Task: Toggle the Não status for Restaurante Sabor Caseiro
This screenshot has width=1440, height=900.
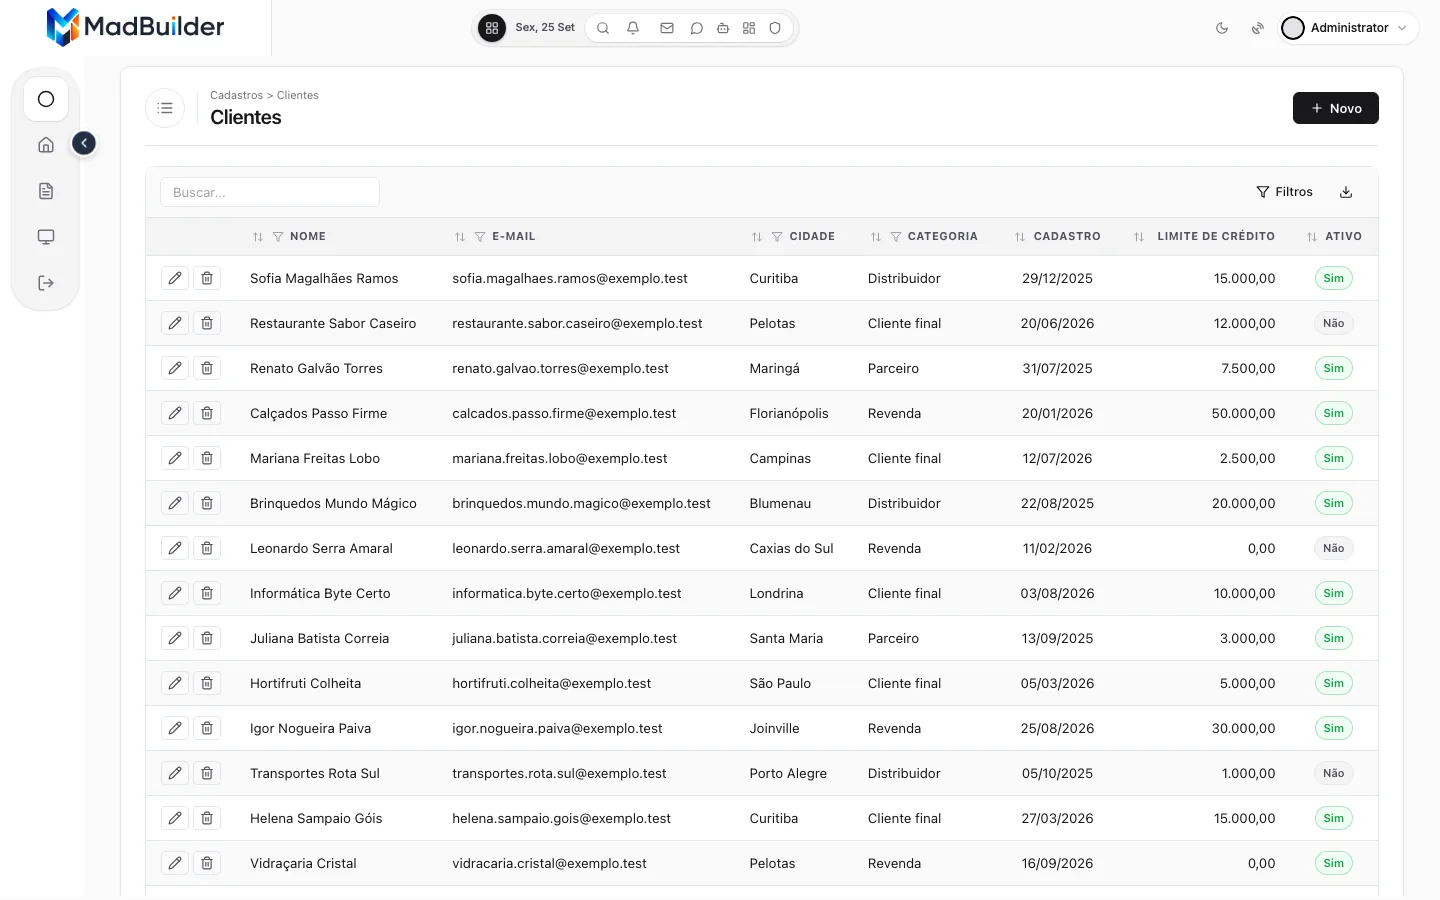Action: pos(1333,323)
